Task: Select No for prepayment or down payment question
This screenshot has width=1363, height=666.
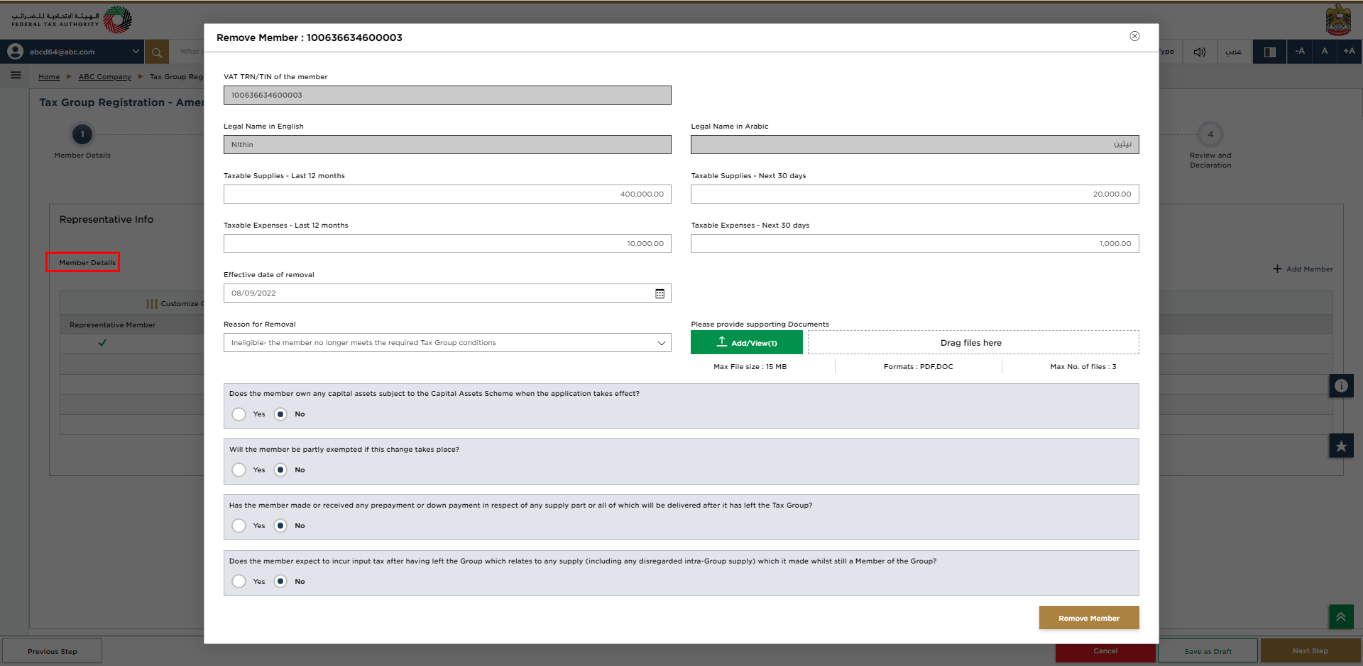Action: click(280, 525)
